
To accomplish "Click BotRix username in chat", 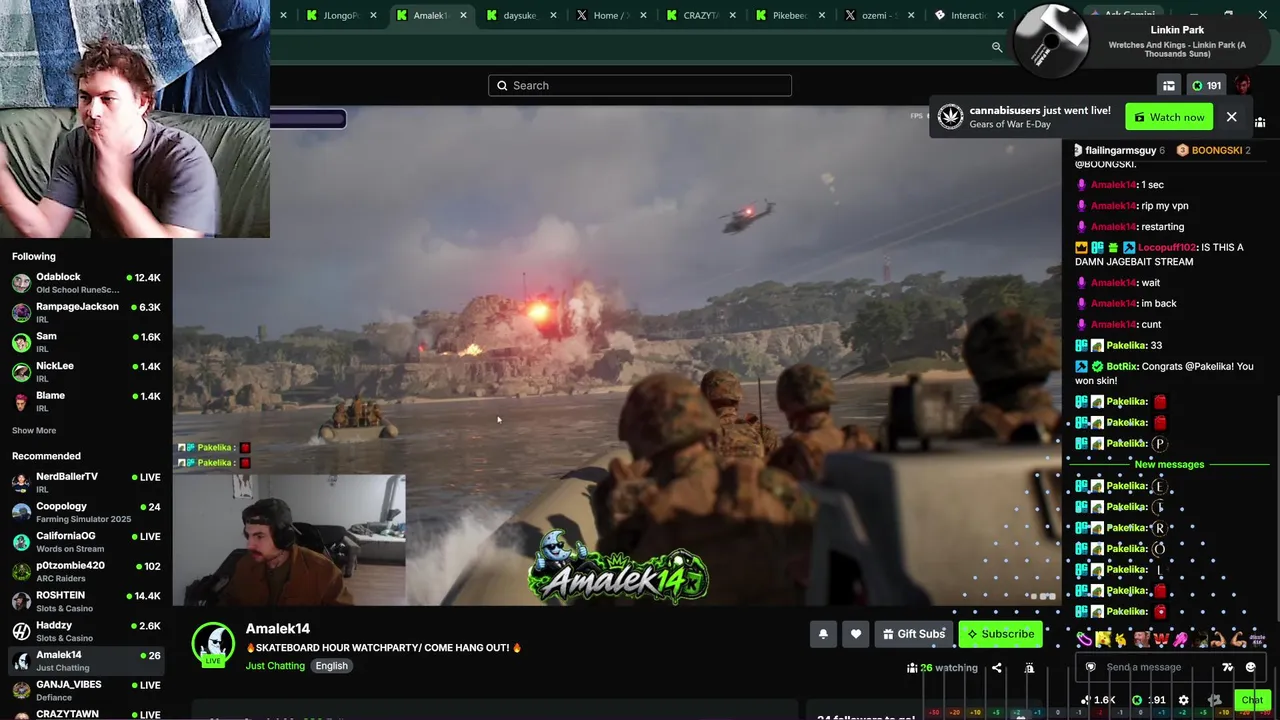I will point(1123,366).
